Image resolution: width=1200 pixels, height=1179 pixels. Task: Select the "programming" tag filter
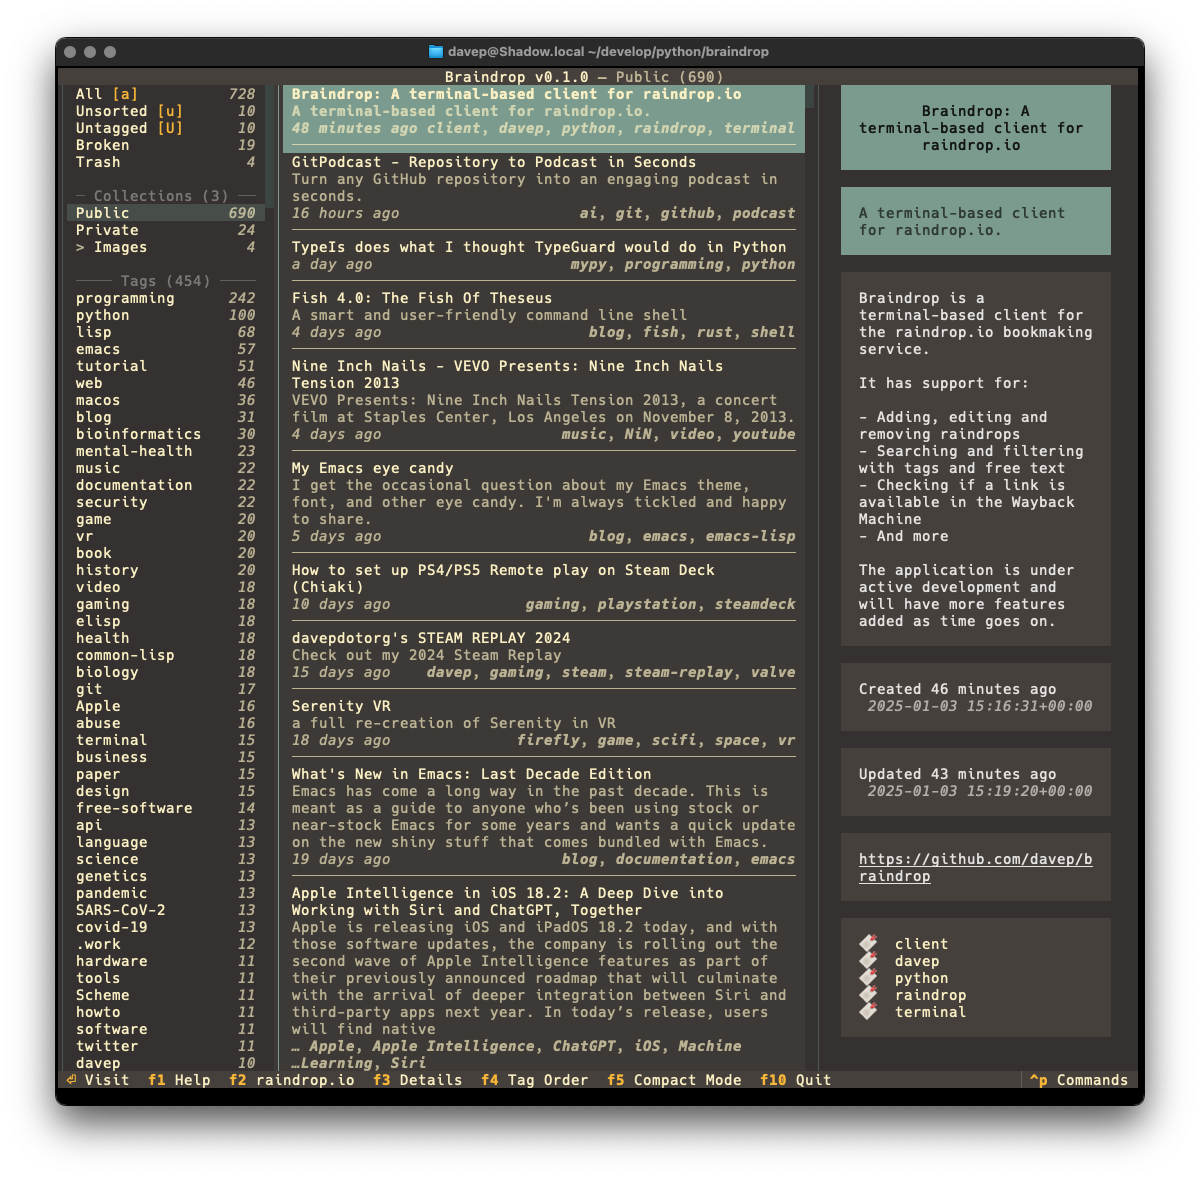point(126,298)
